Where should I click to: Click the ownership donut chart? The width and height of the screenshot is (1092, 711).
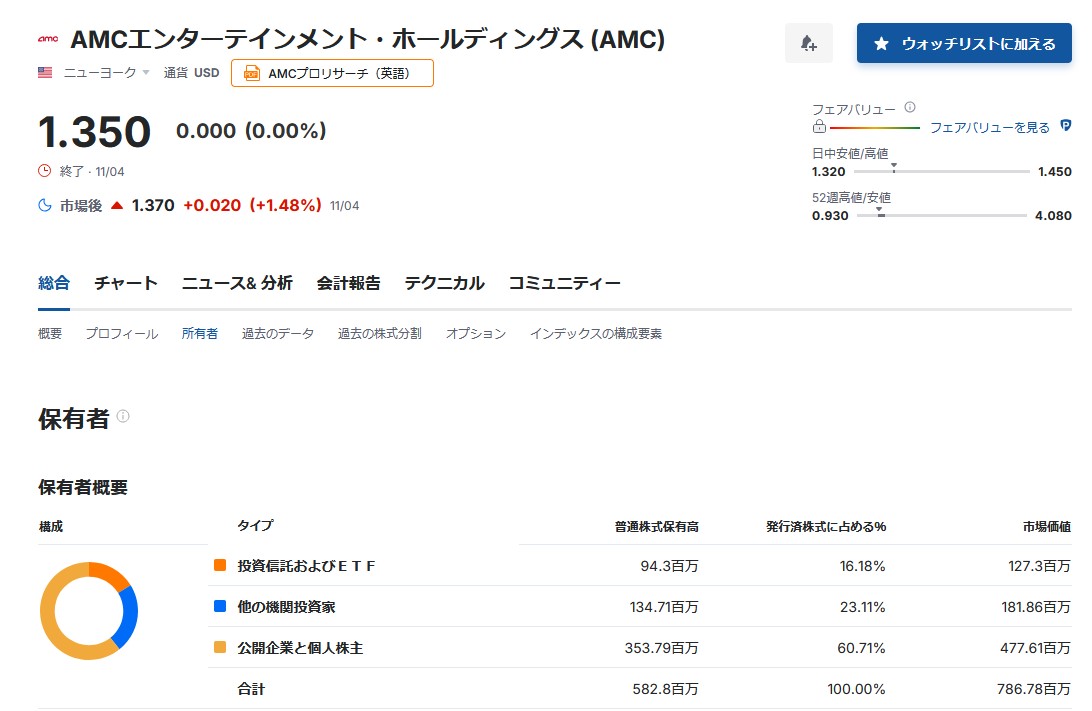[89, 610]
